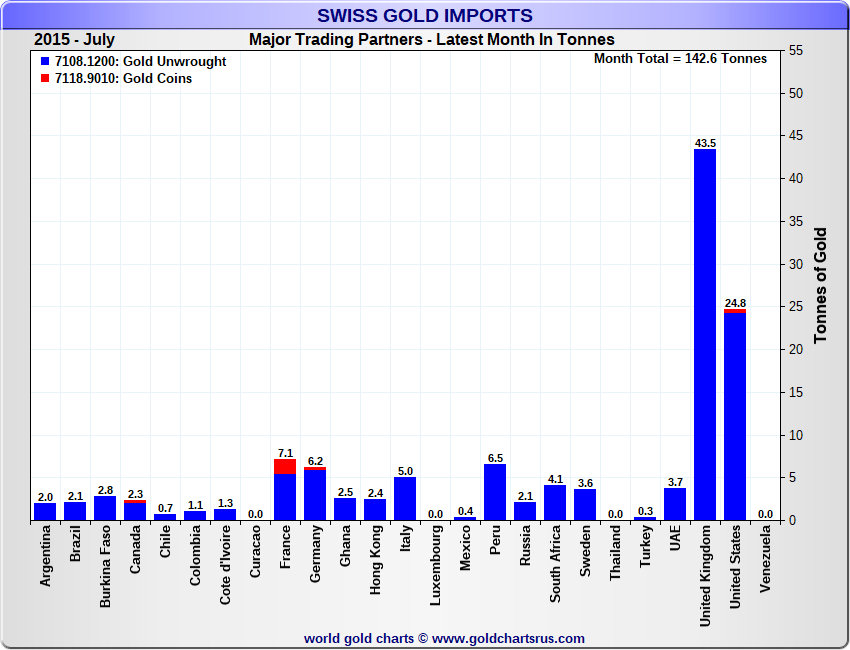Click the 43.5 value label
Screen dimensions: 850x650
click(x=705, y=143)
